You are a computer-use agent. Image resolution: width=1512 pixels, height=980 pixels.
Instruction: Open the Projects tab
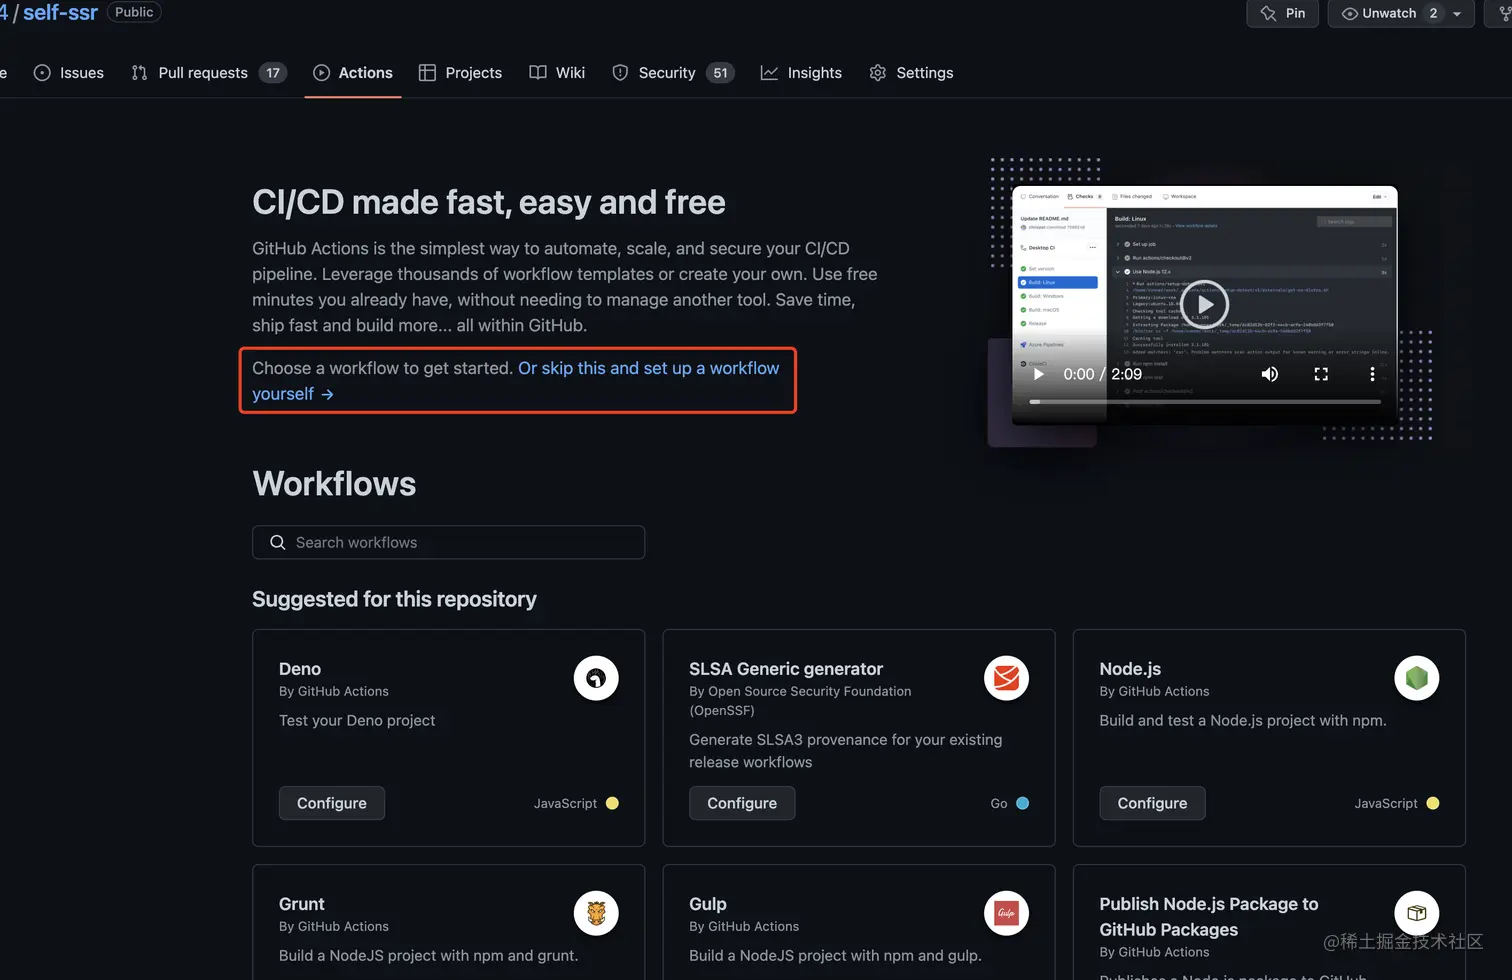point(460,73)
